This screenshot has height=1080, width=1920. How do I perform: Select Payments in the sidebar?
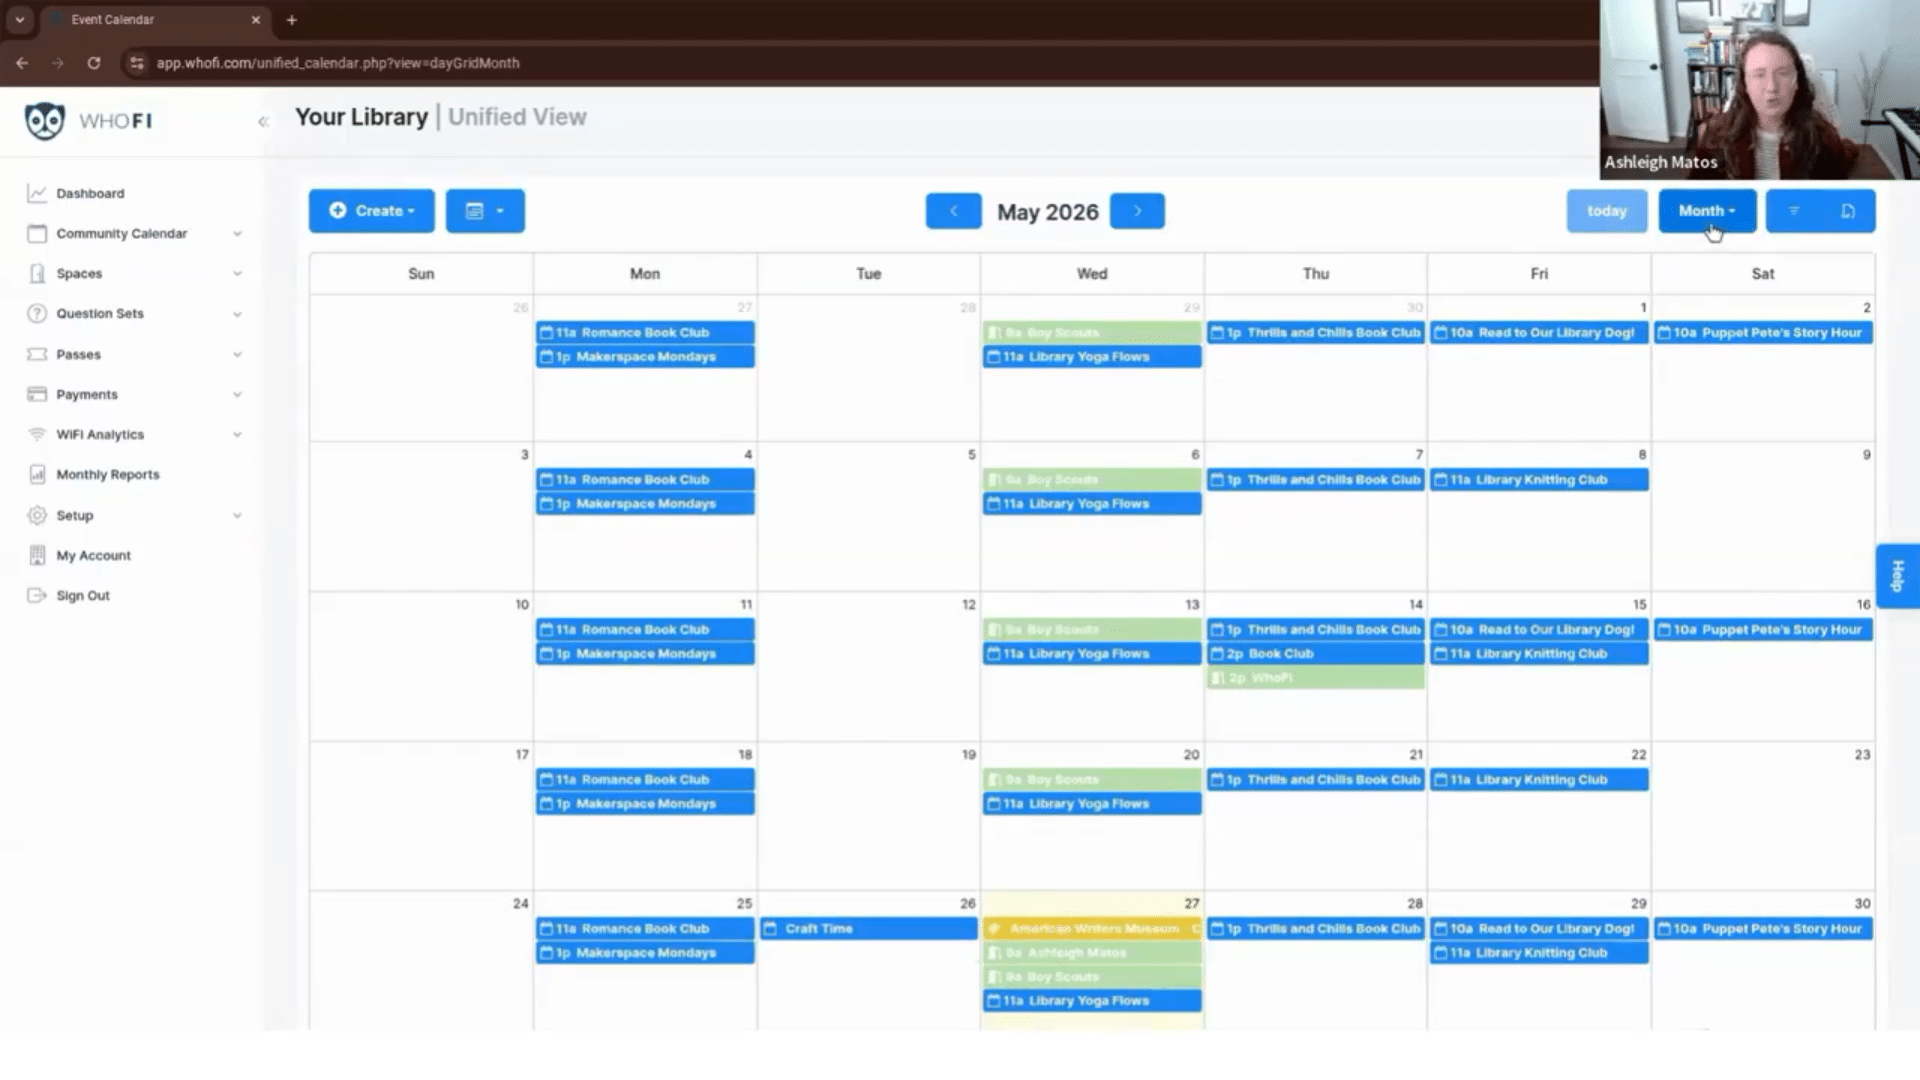(87, 394)
